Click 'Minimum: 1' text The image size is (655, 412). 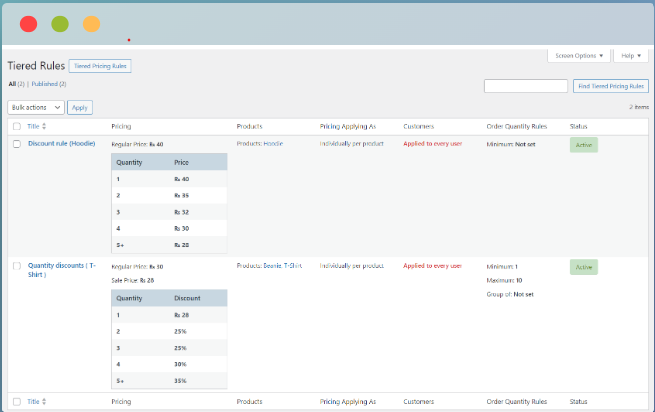click(502, 266)
